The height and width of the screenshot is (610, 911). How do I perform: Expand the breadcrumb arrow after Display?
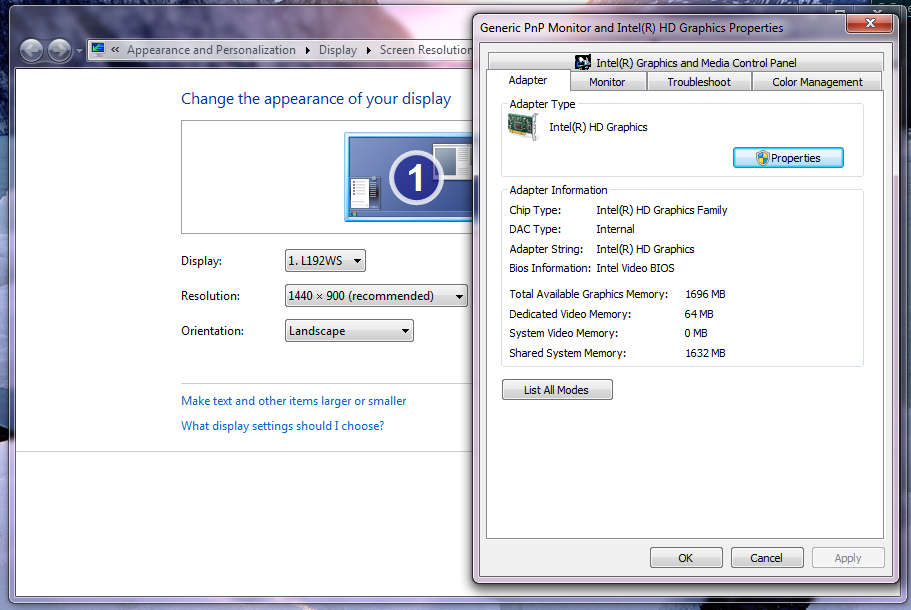click(x=369, y=51)
